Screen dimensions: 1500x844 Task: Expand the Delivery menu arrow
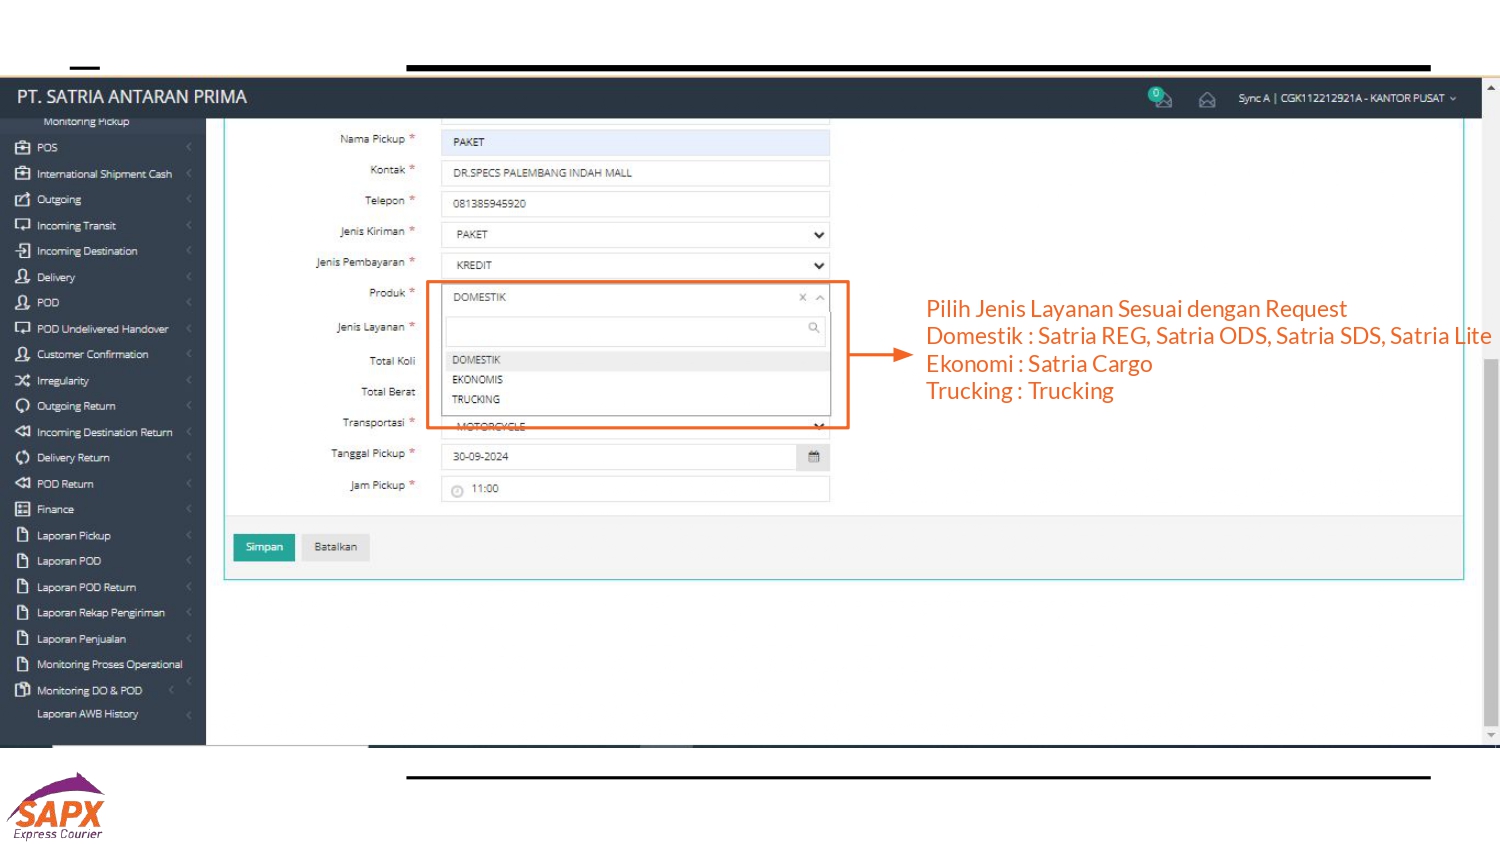pyautogui.click(x=188, y=277)
